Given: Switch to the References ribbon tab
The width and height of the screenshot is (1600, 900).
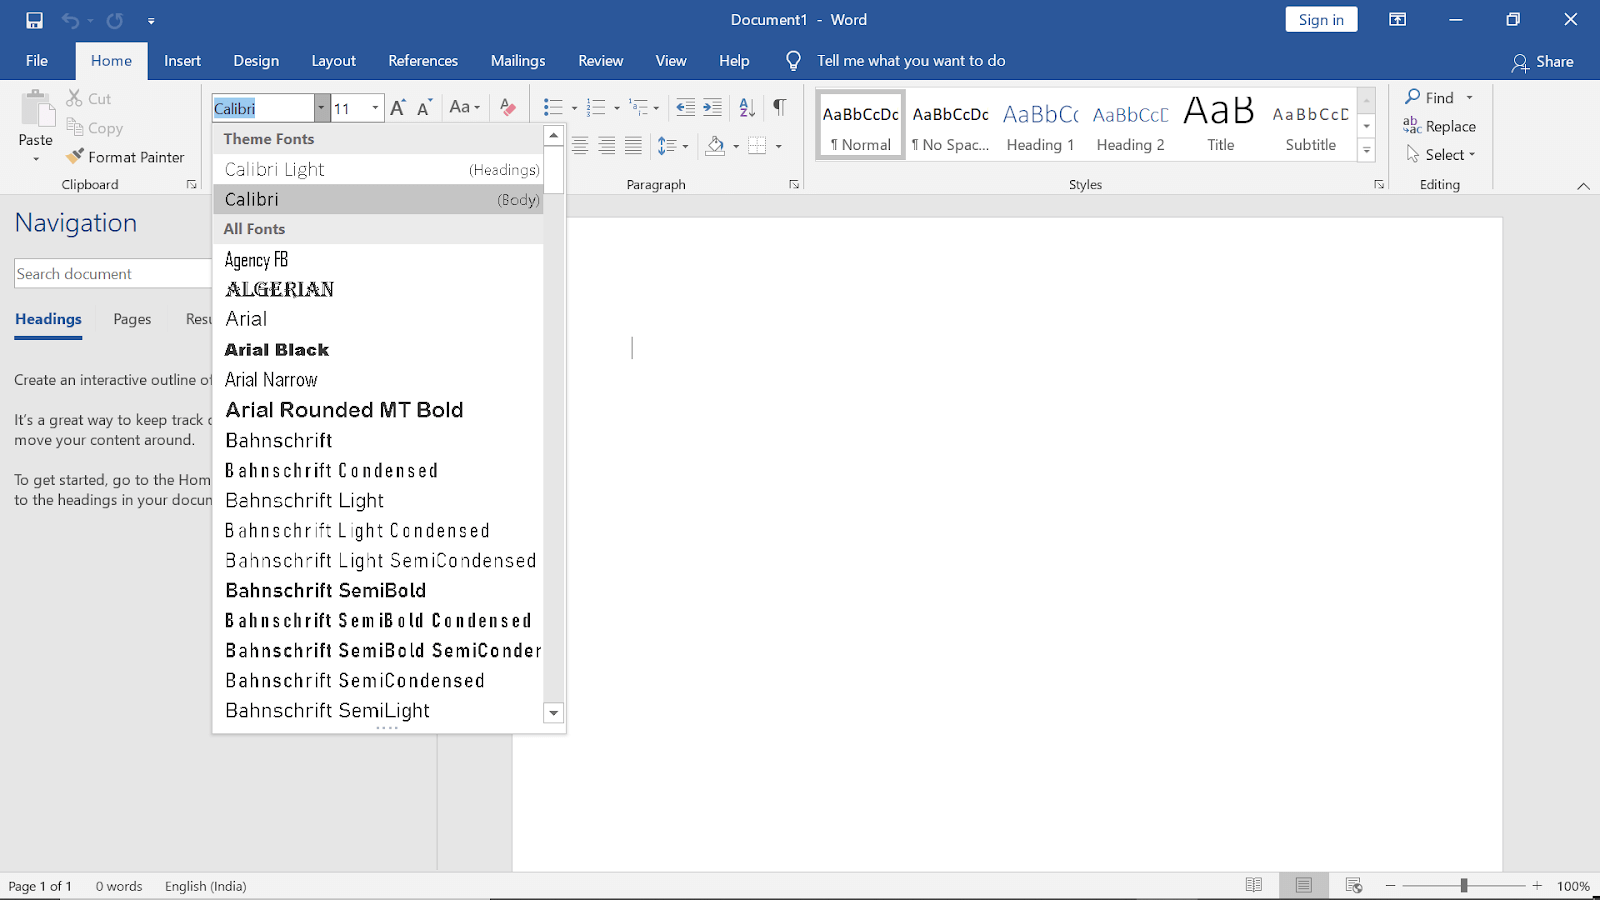Looking at the screenshot, I should (x=423, y=60).
